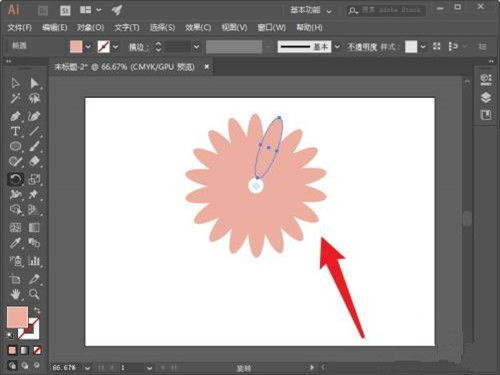Viewport: 500px width, 375px height.
Task: Select the Pen tool
Action: tap(15, 116)
